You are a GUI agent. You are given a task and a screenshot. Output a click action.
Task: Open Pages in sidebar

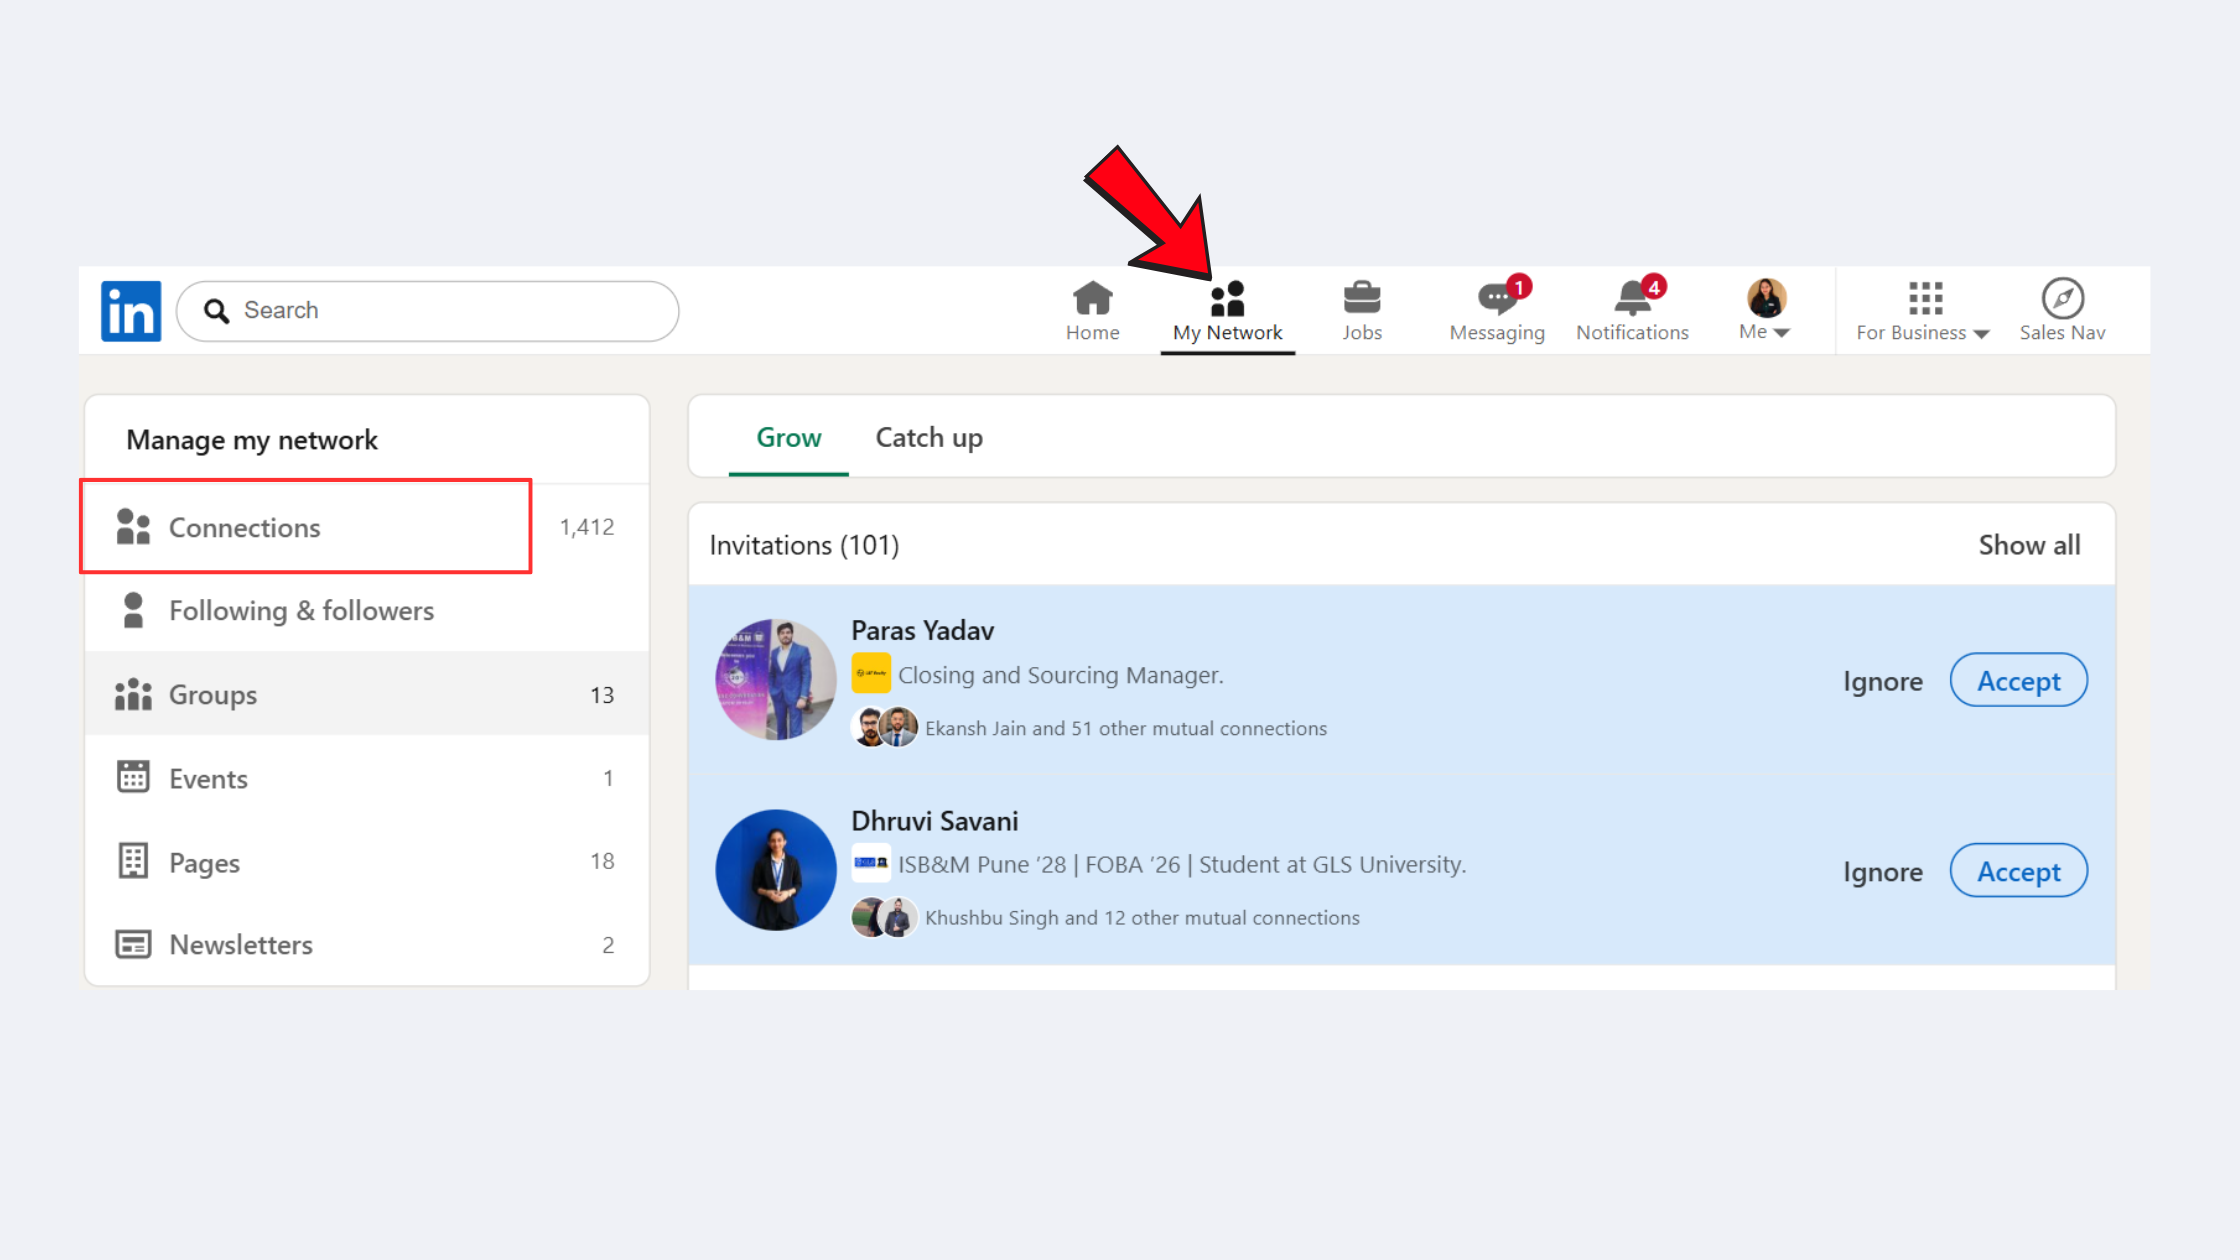click(367, 862)
